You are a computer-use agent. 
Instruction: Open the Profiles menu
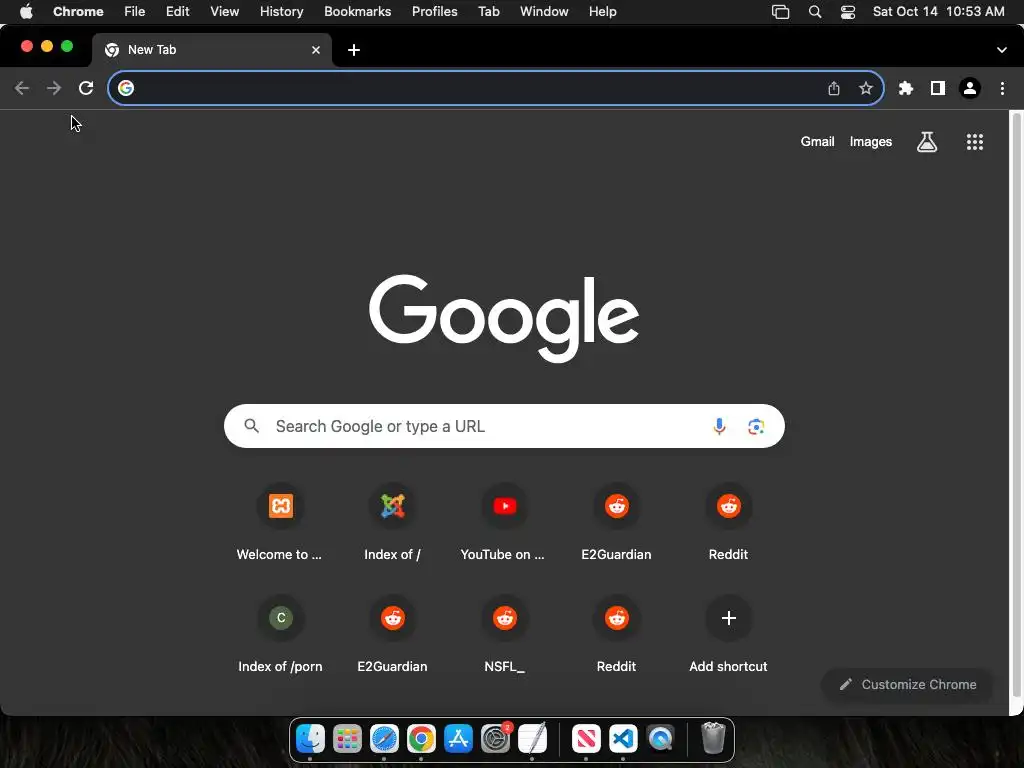tap(434, 12)
